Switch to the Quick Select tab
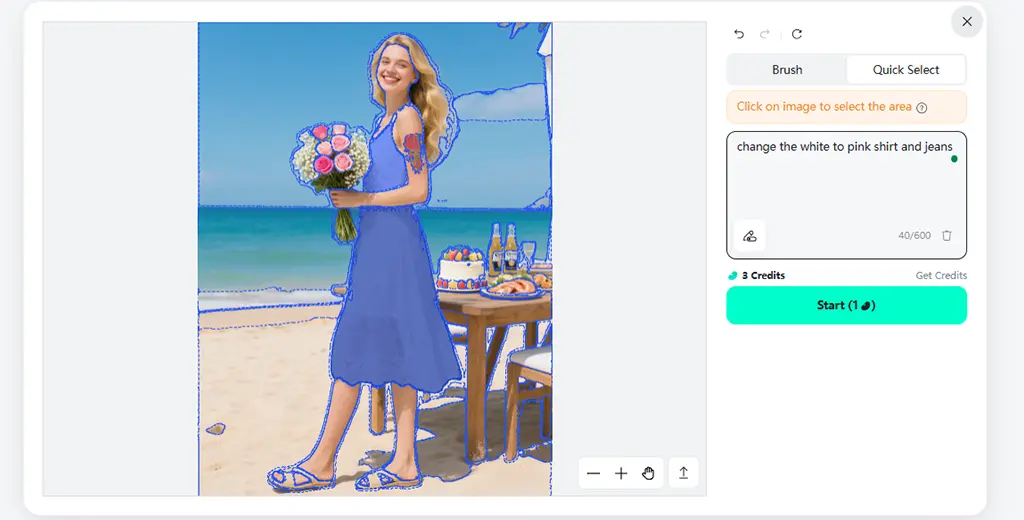The height and width of the screenshot is (520, 1024). pos(906,70)
